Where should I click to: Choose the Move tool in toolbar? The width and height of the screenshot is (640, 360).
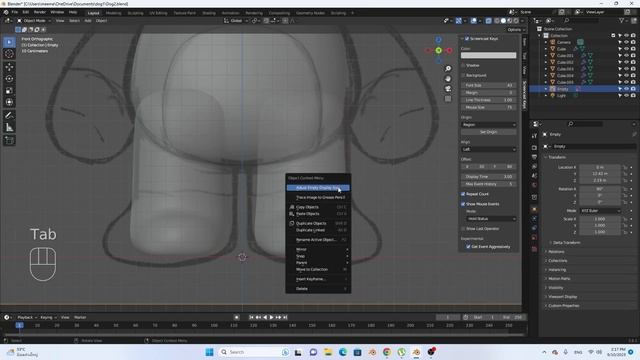click(x=9, y=67)
